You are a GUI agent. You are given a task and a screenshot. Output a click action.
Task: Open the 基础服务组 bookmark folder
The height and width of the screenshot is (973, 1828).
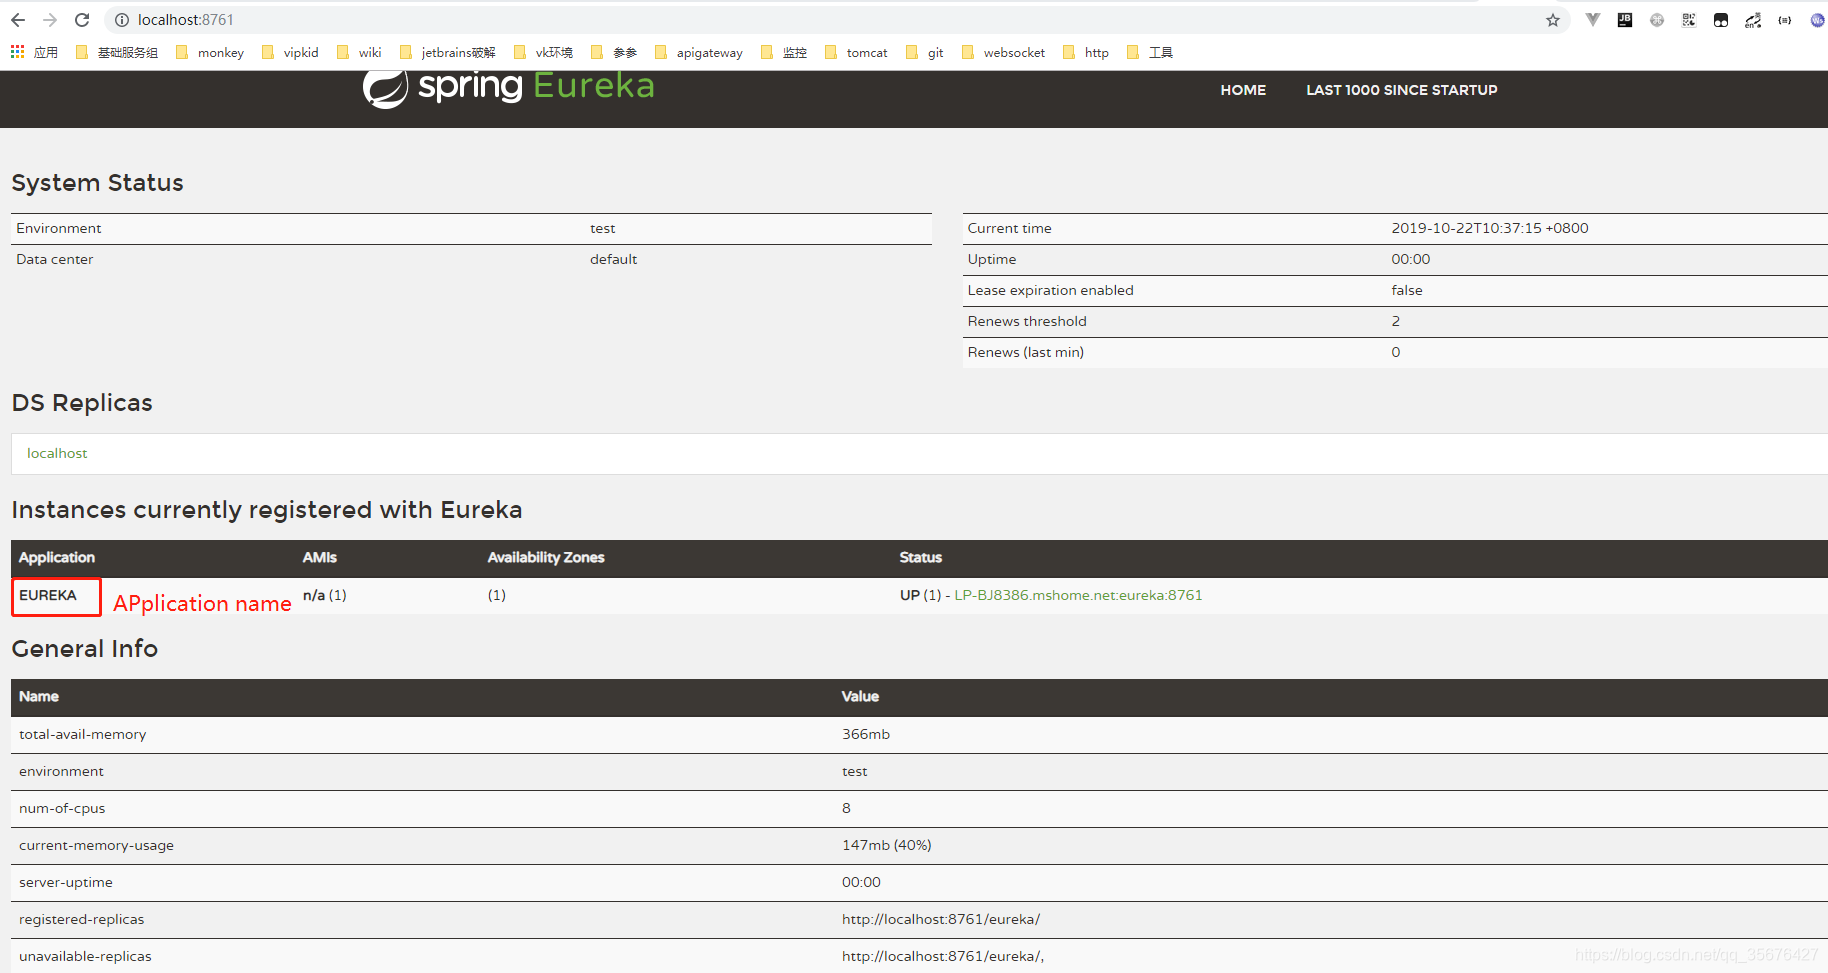click(x=117, y=53)
